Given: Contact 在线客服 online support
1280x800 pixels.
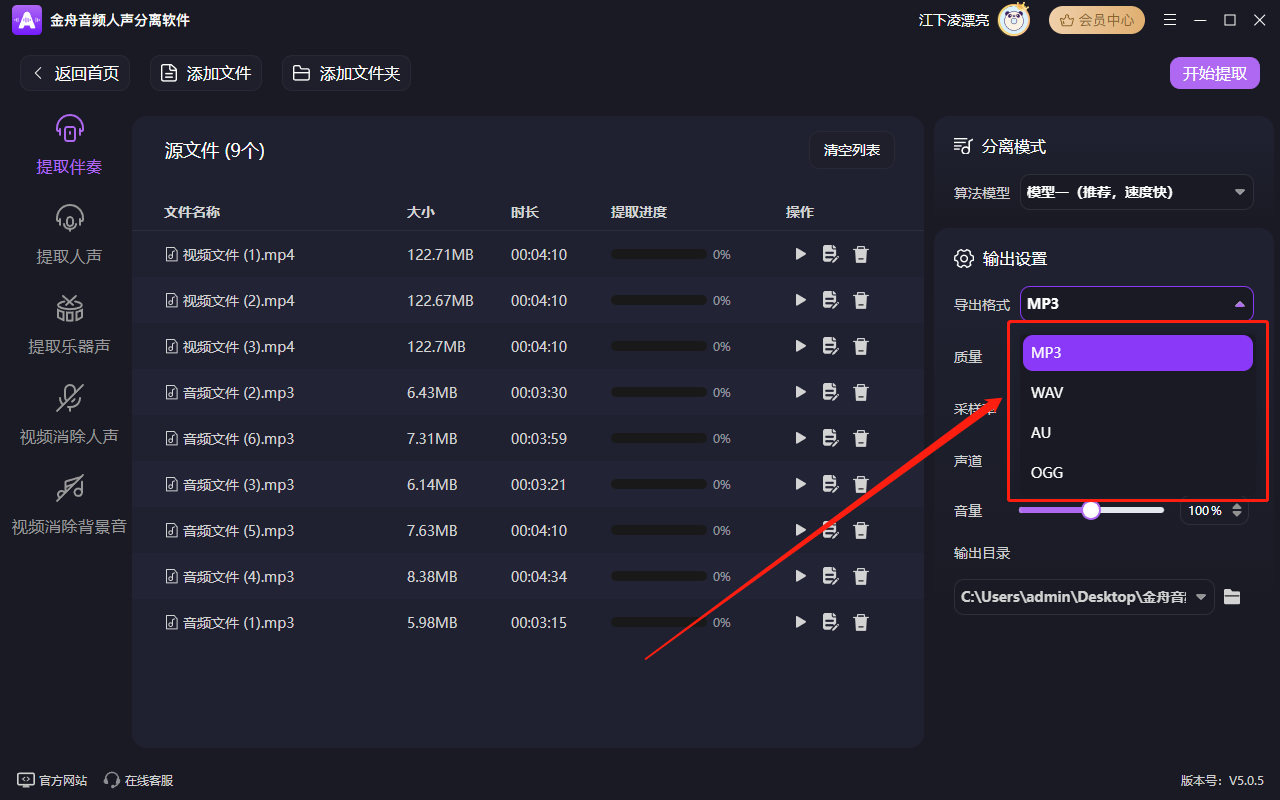Looking at the screenshot, I should pyautogui.click(x=137, y=780).
